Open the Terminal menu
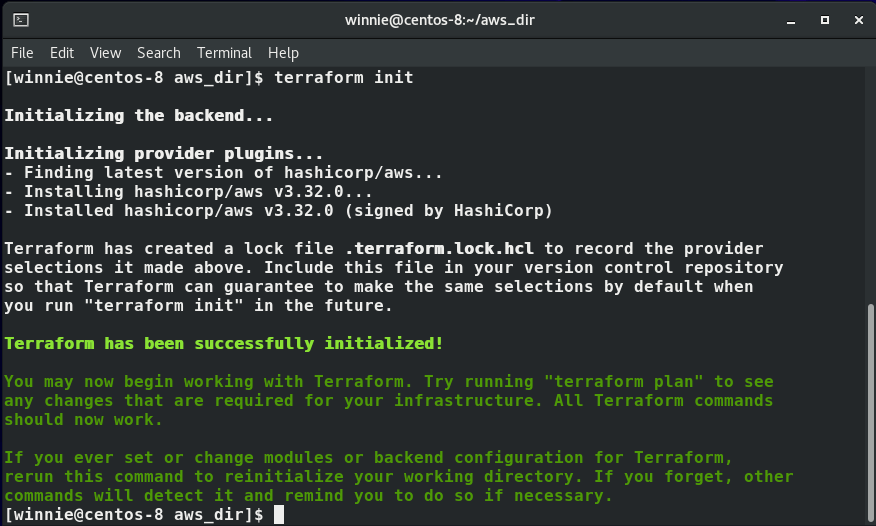 click(x=224, y=53)
